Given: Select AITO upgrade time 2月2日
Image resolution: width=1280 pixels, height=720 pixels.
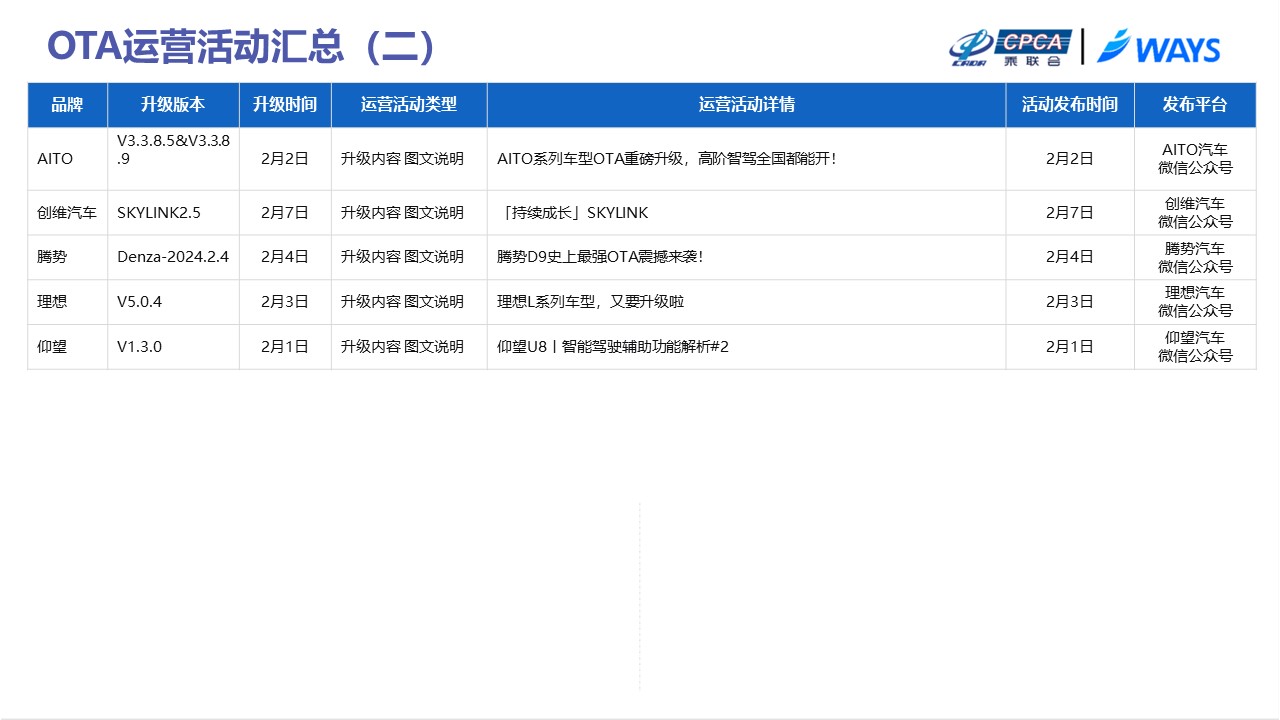Looking at the screenshot, I should [285, 159].
